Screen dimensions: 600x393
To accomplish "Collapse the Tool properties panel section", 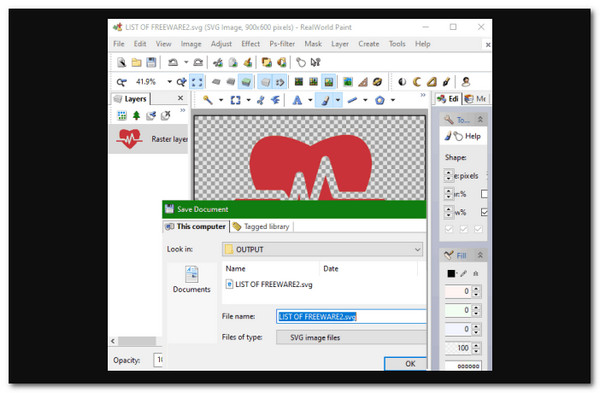I will (480, 120).
